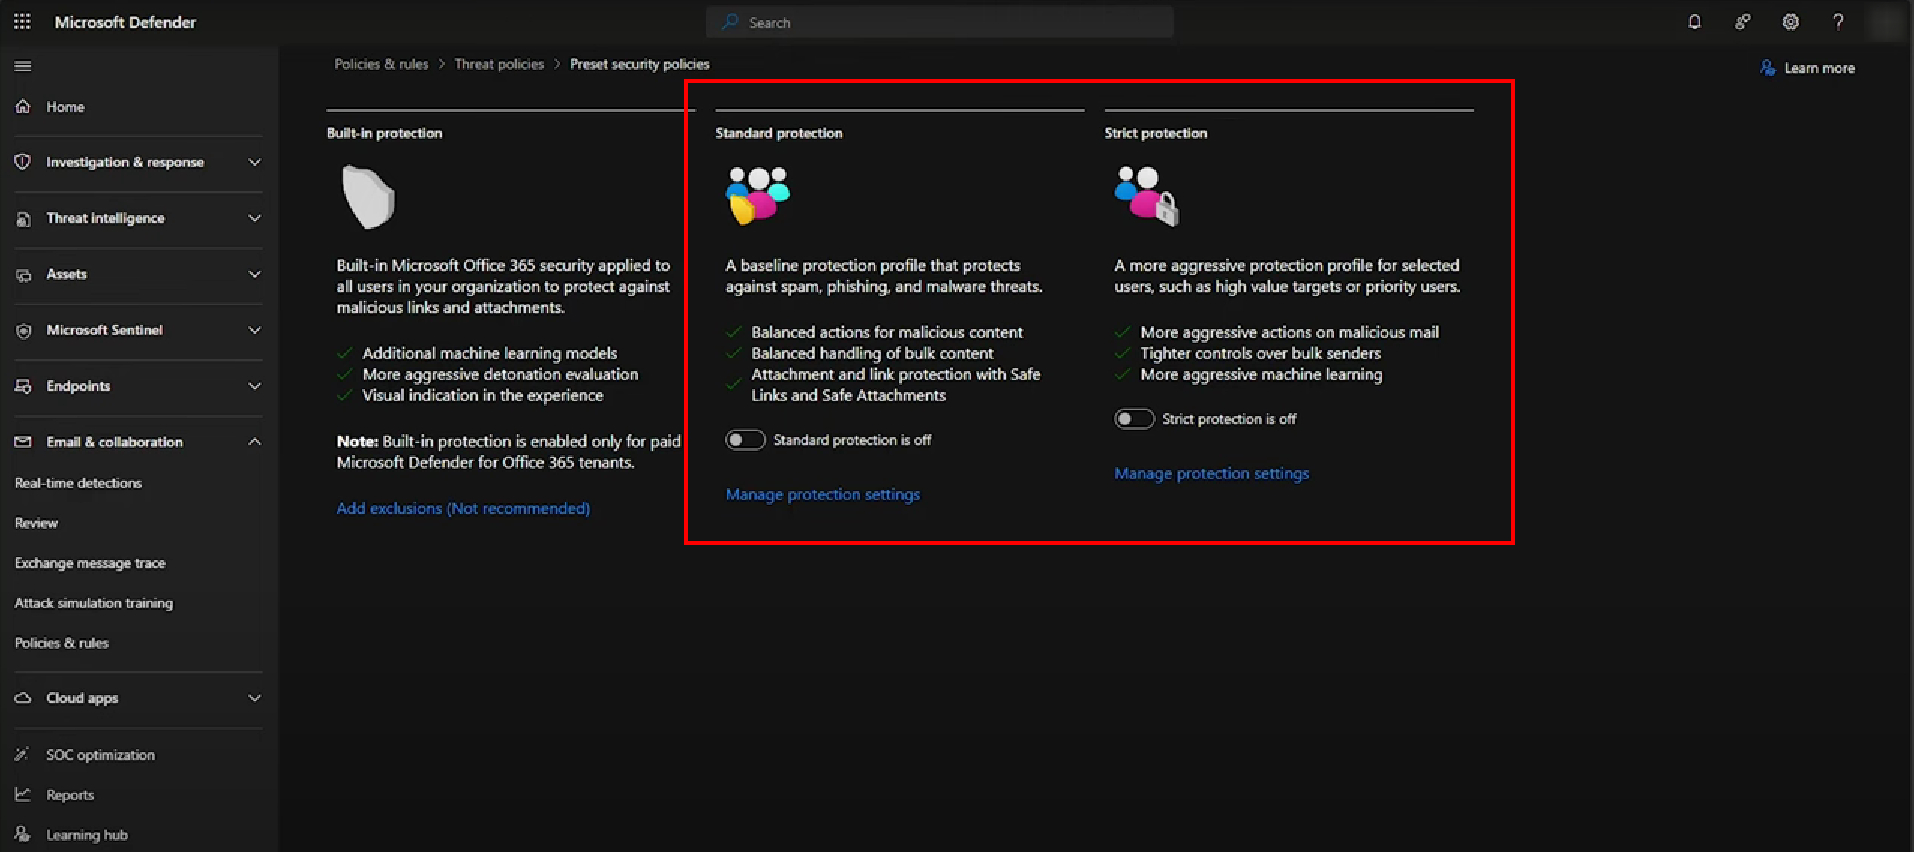
Task: Click the Investigation & response shield icon
Action: point(23,162)
